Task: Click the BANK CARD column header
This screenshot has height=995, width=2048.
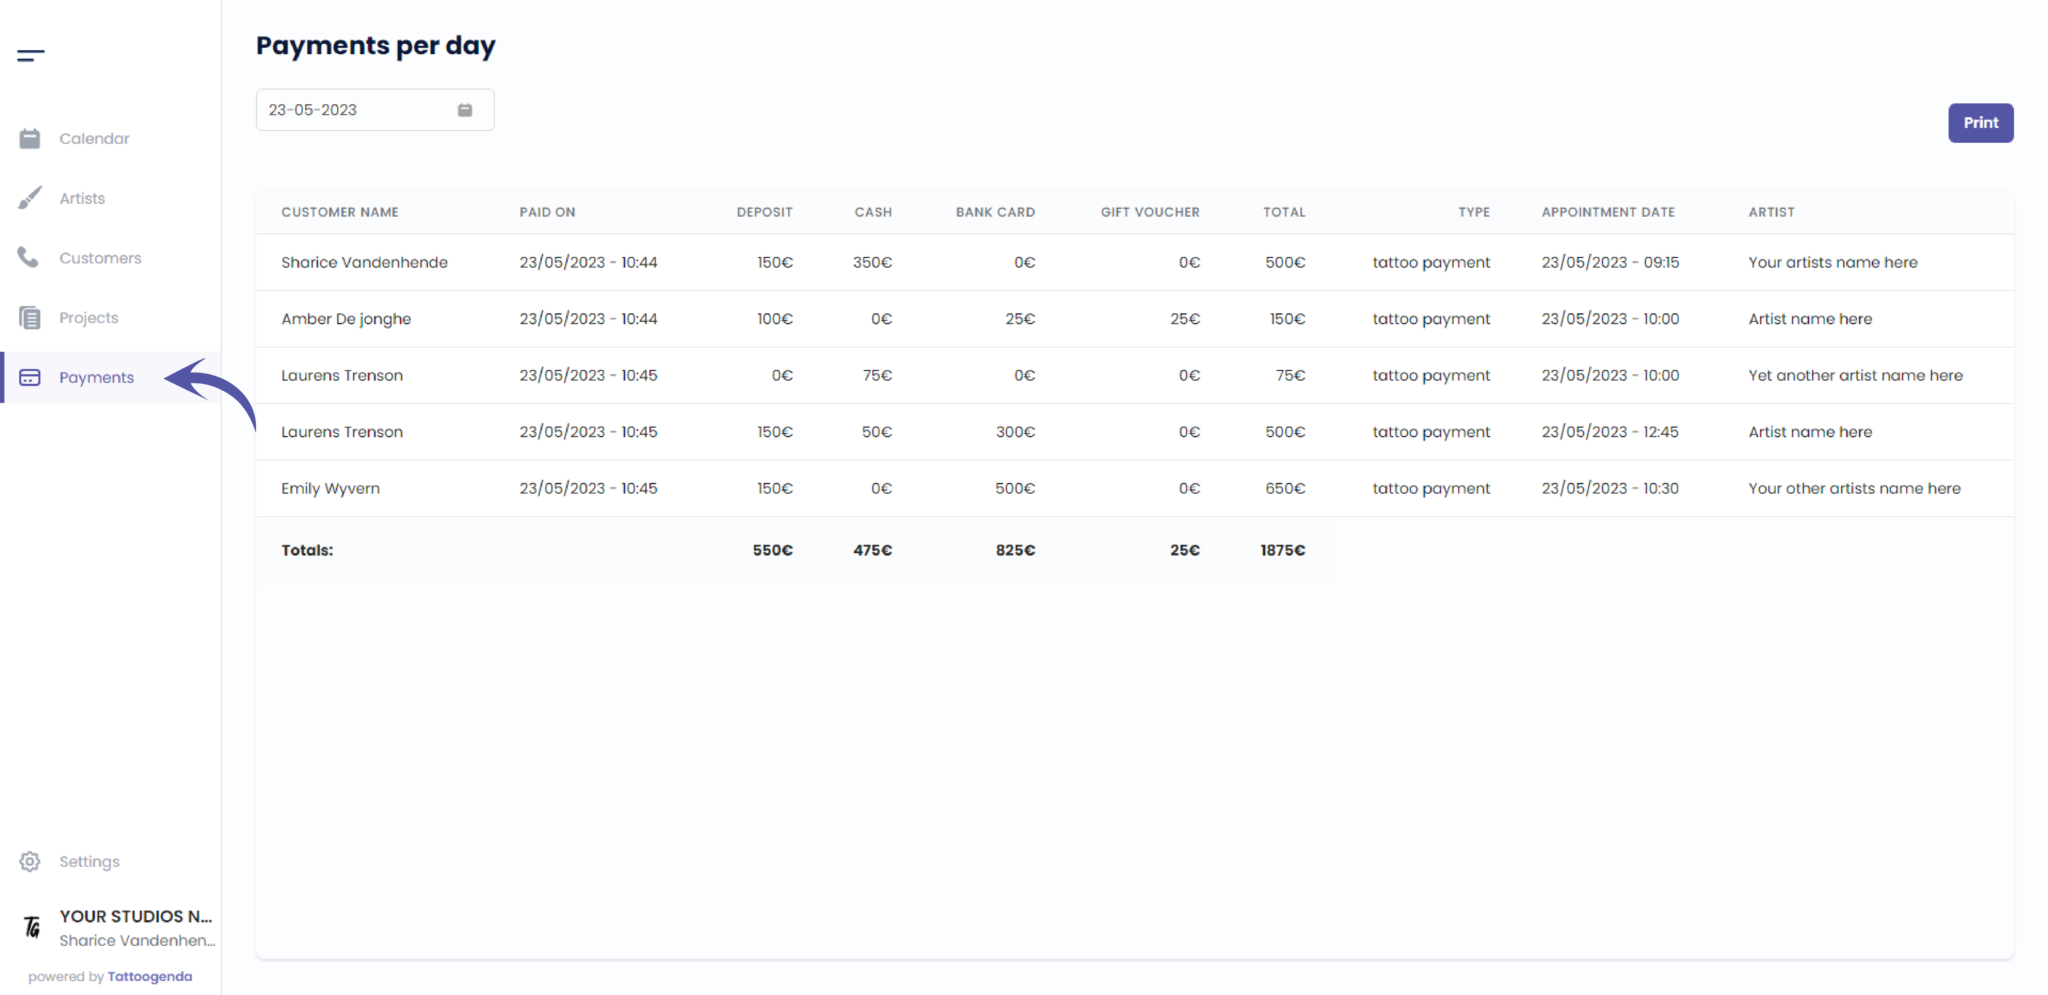Action: 995,212
